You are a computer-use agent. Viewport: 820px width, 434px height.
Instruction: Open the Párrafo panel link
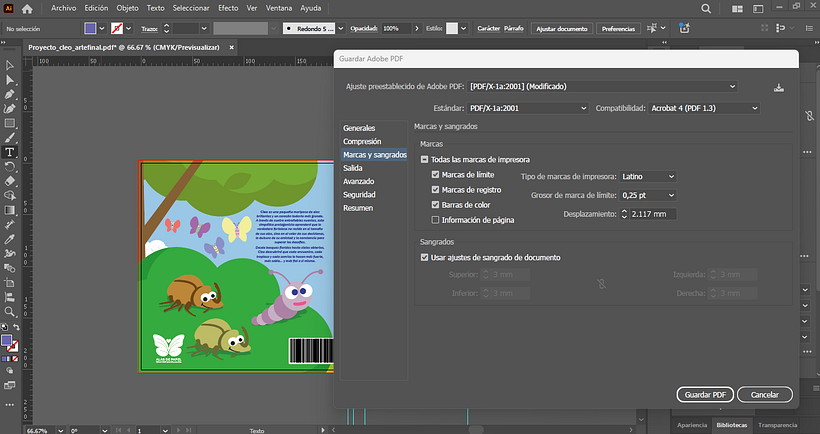tap(514, 29)
